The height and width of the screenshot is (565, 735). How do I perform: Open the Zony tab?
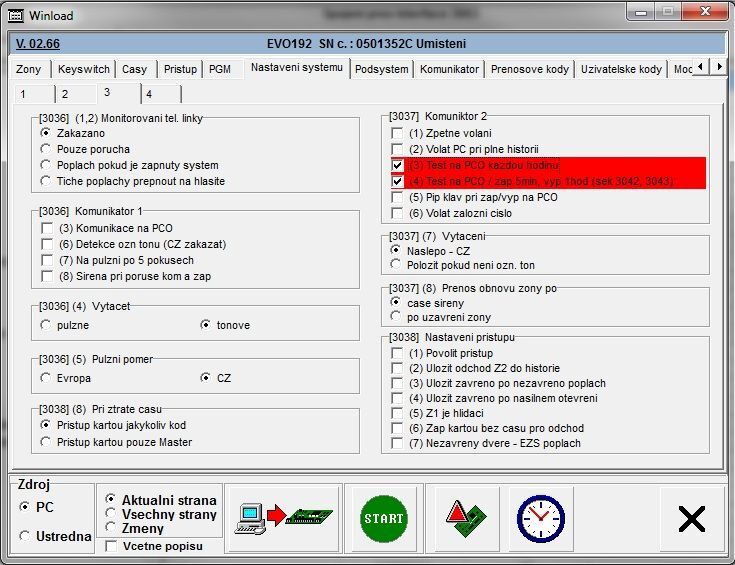click(28, 69)
